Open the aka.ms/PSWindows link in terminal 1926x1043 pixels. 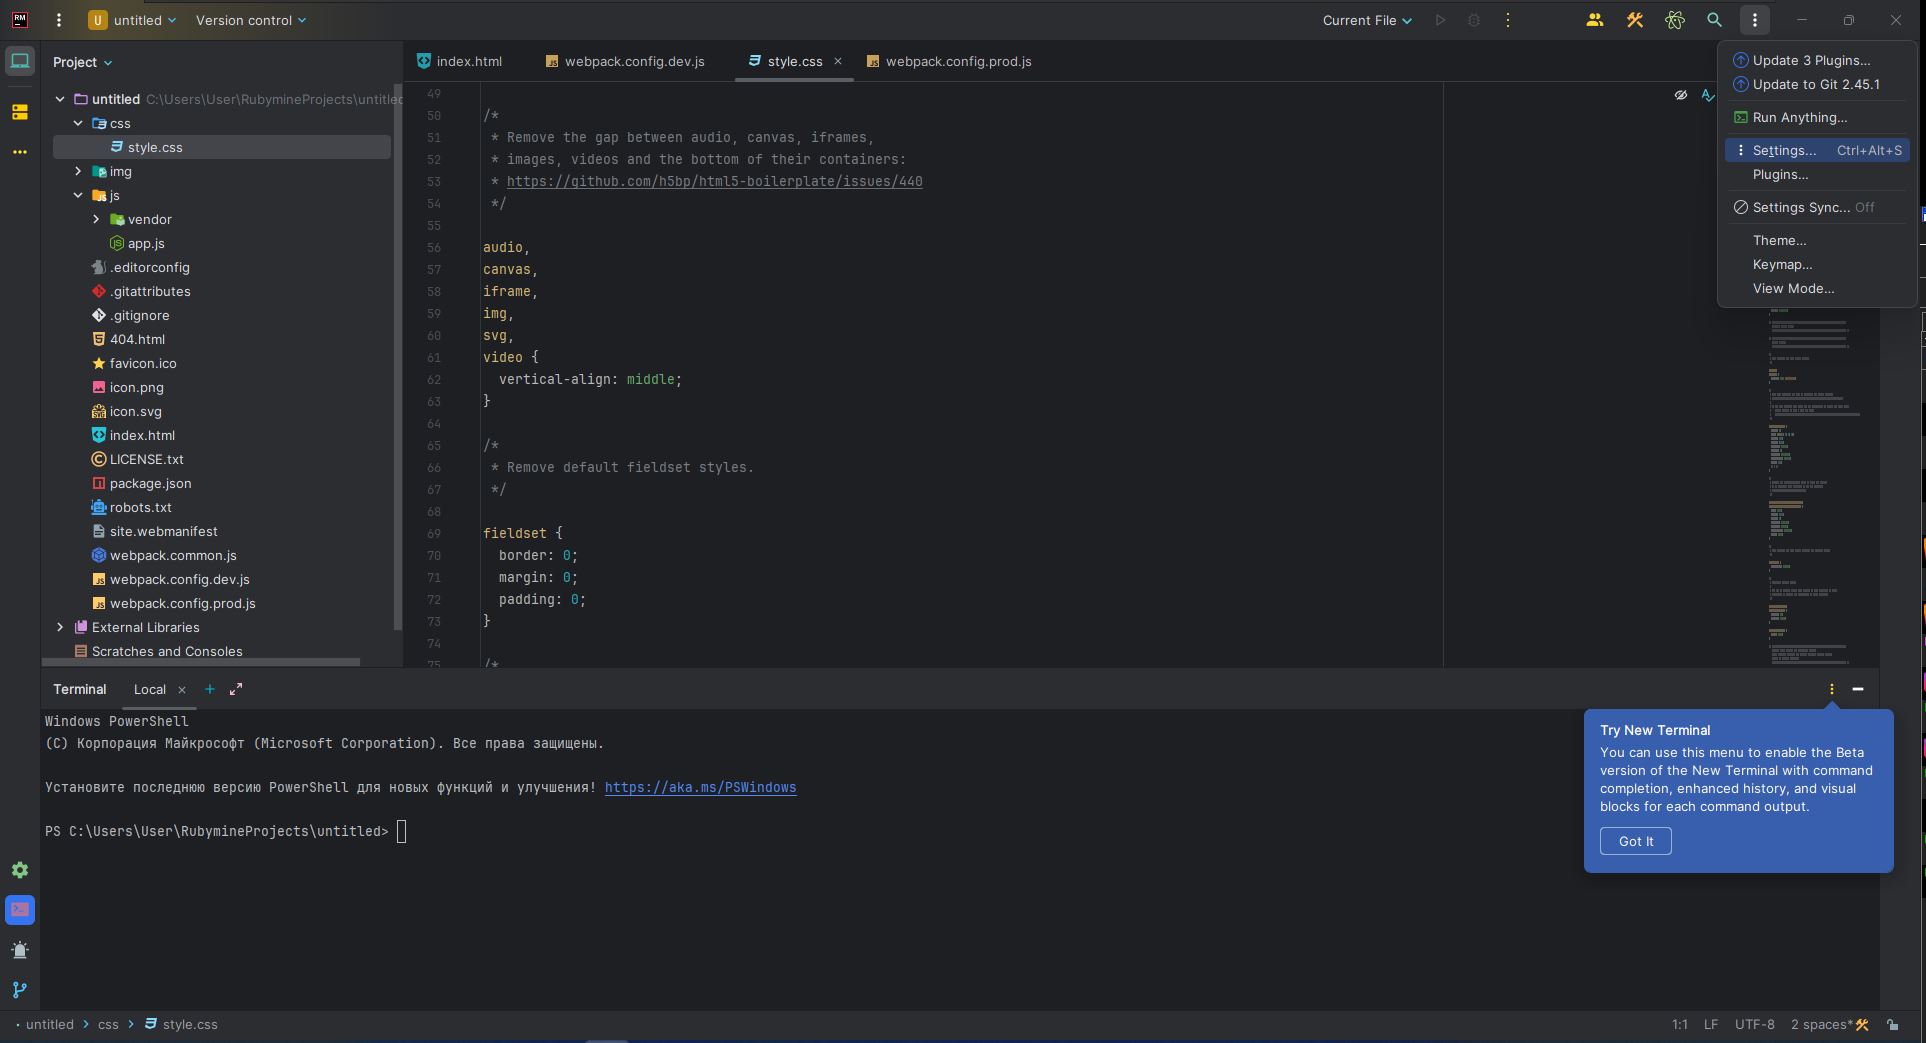[700, 787]
